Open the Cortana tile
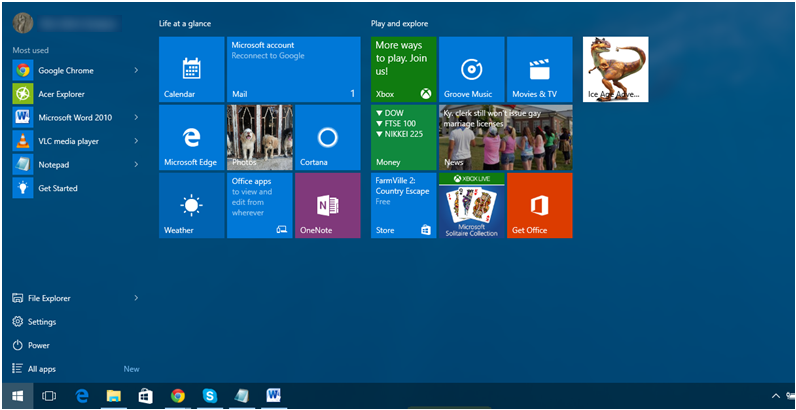This screenshot has height=410, width=796. 327,137
